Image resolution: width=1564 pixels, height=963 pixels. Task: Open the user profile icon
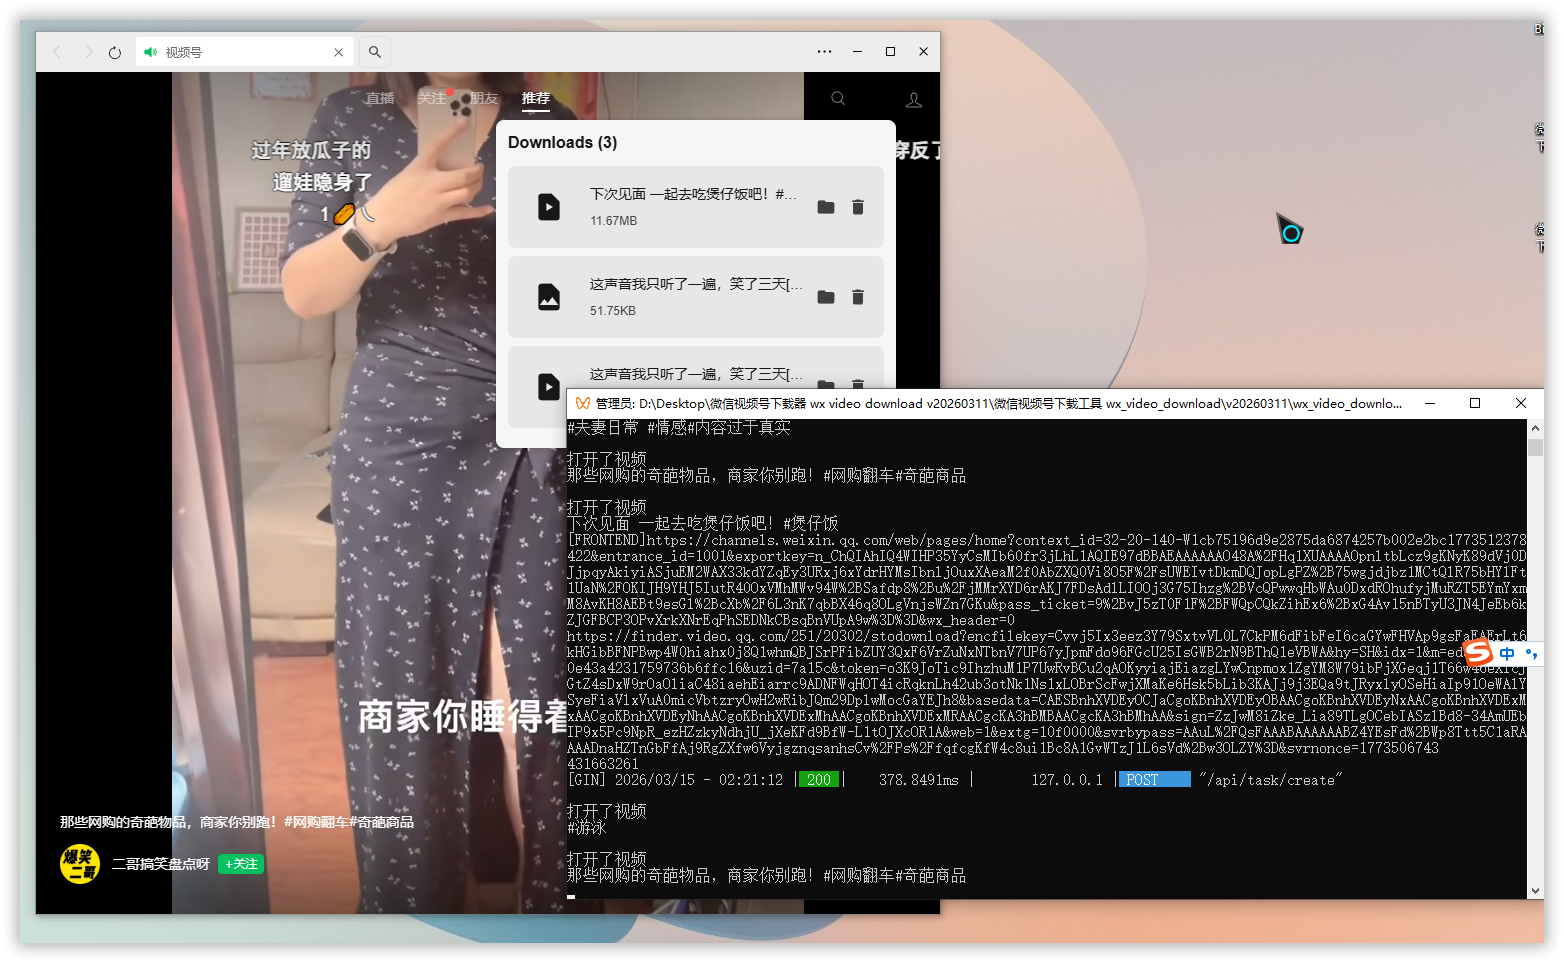tap(914, 100)
